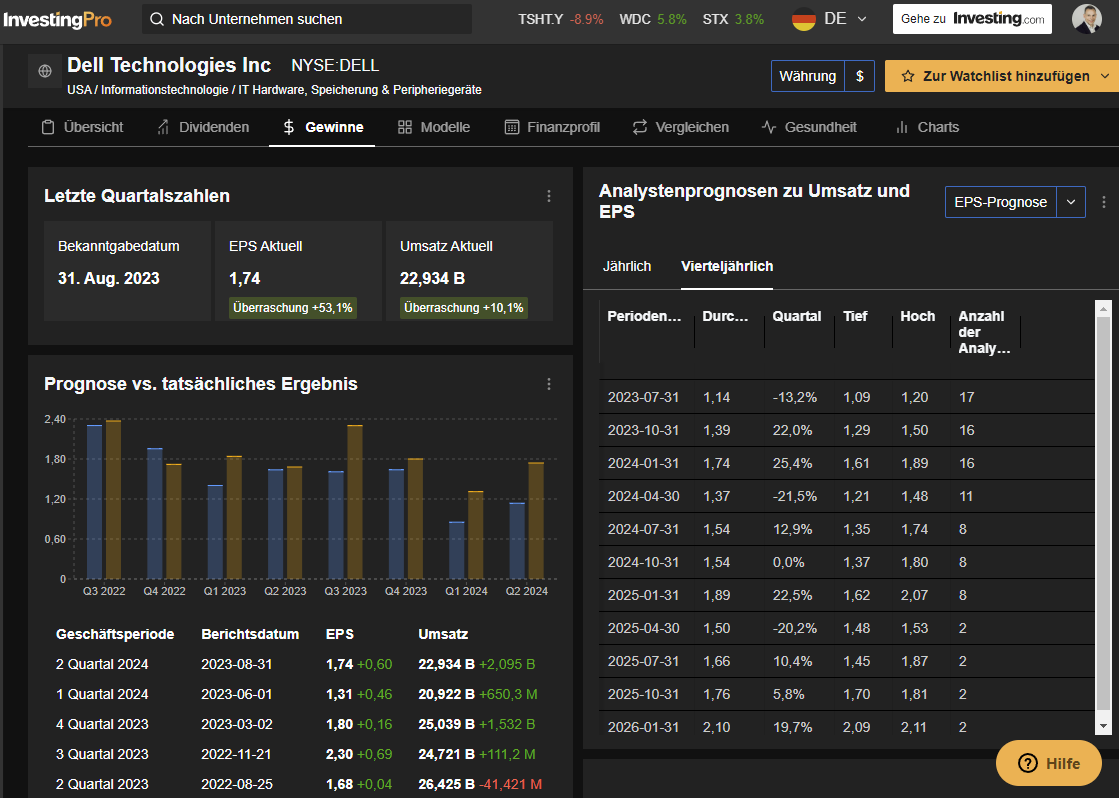Image resolution: width=1119 pixels, height=798 pixels.
Task: Click the Quartal column header
Action: [x=796, y=316]
